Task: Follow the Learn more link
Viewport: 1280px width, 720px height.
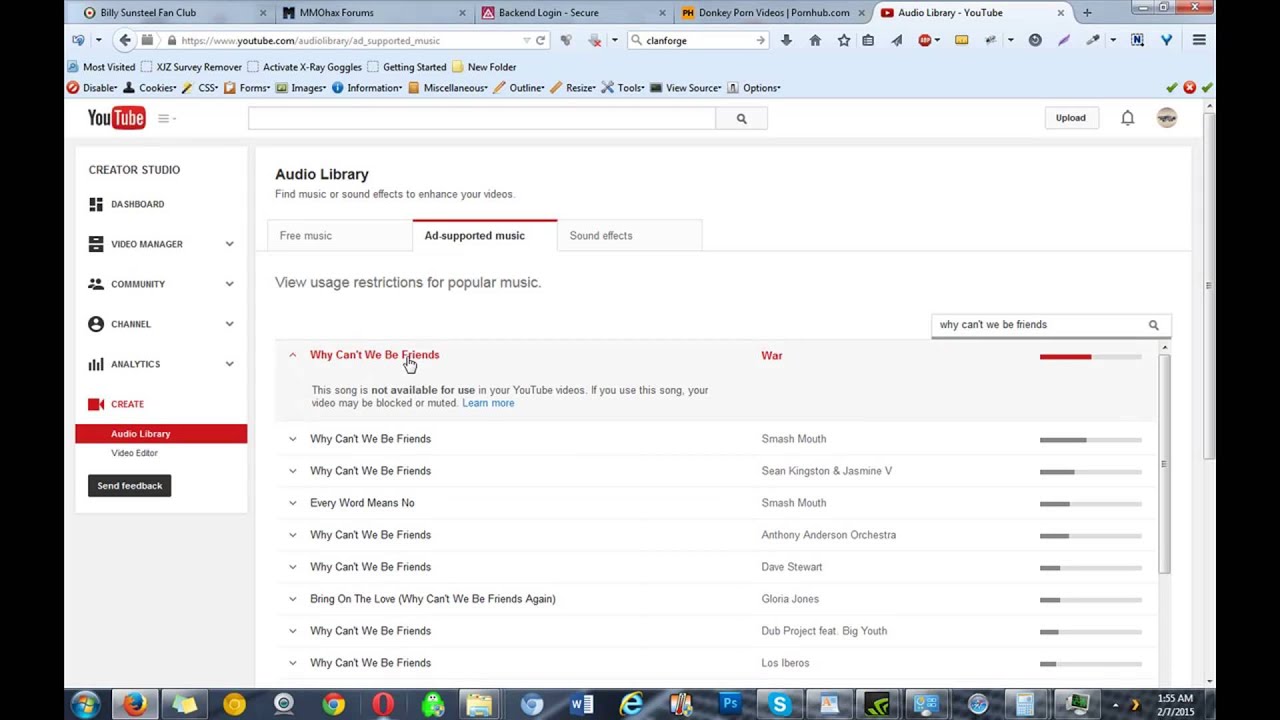Action: pos(488,403)
